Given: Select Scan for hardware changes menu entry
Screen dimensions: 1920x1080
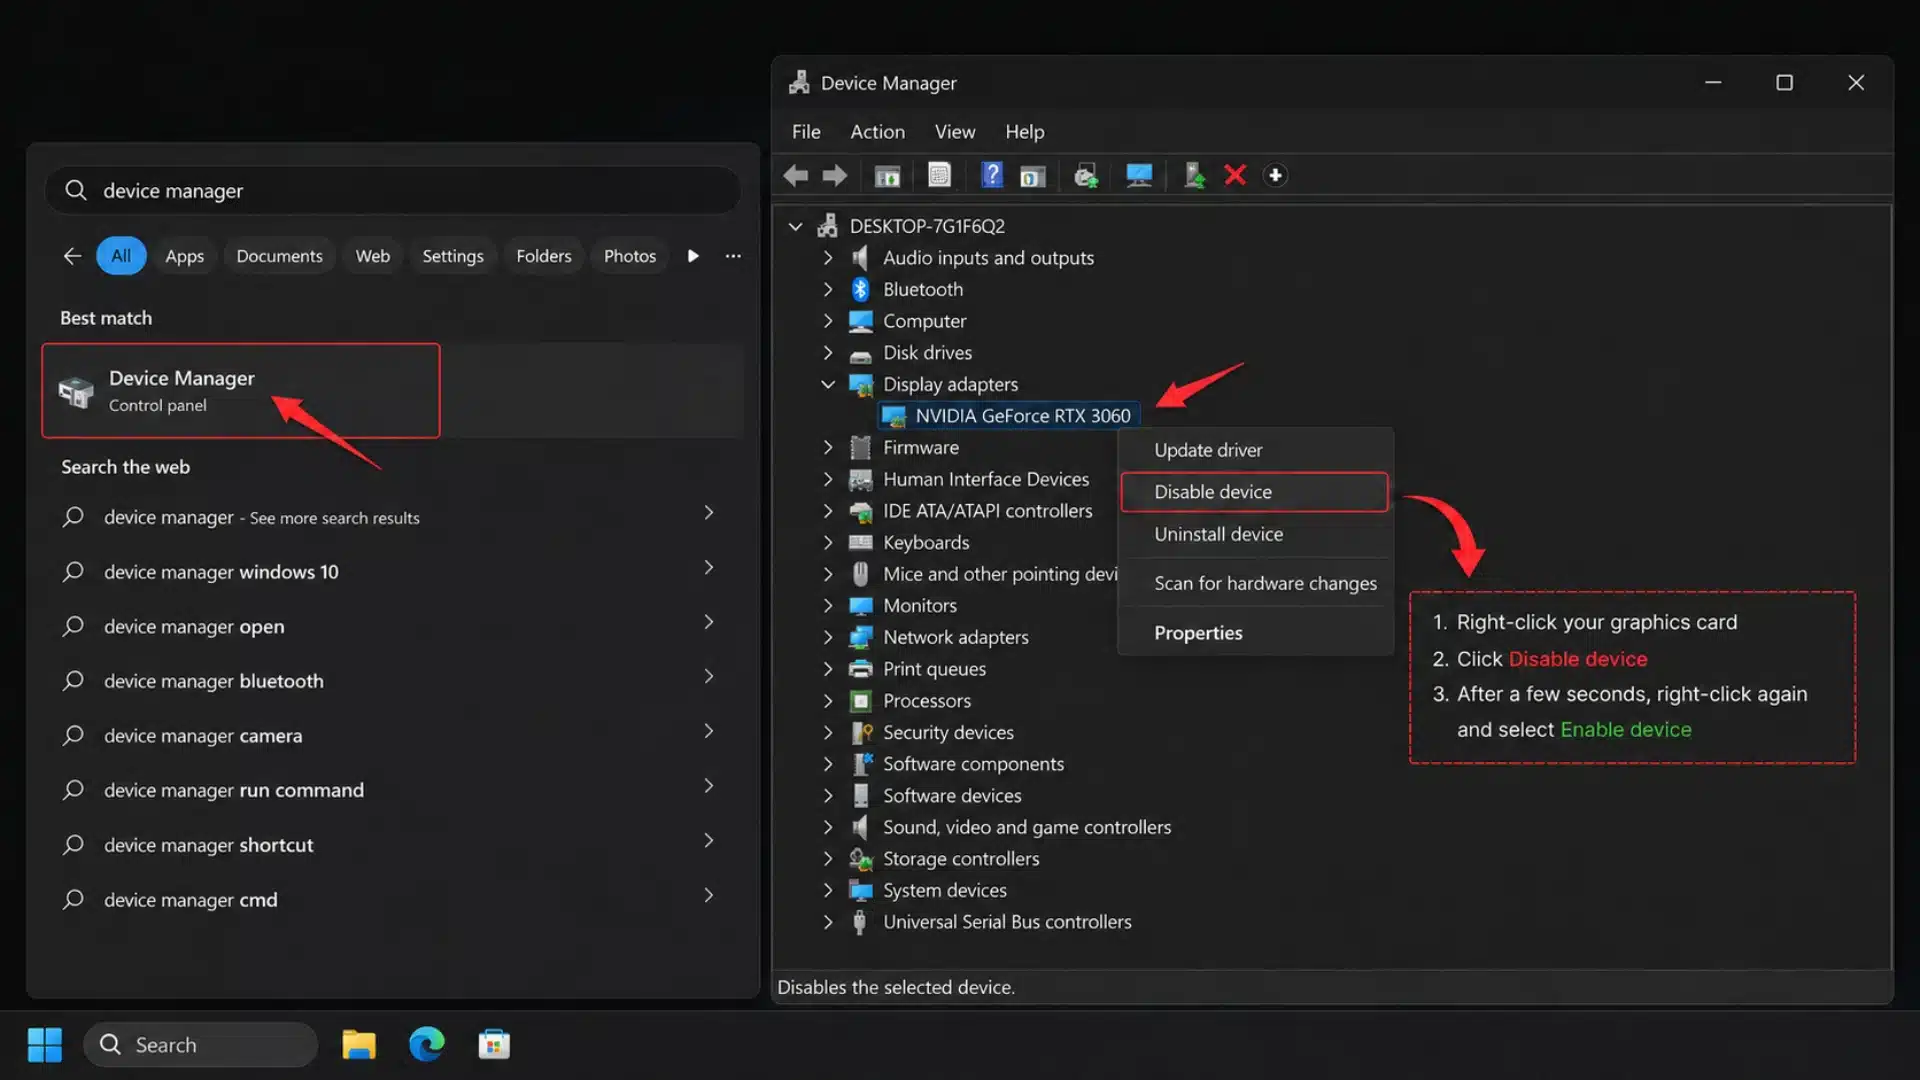Looking at the screenshot, I should pyautogui.click(x=1254, y=583).
